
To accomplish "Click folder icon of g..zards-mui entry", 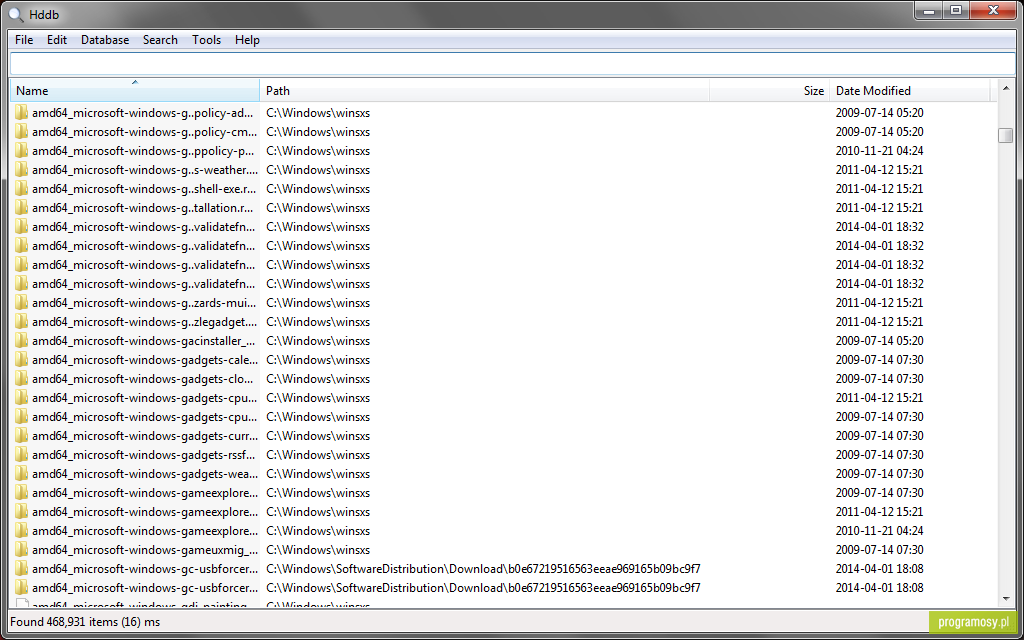I will pyautogui.click(x=22, y=303).
